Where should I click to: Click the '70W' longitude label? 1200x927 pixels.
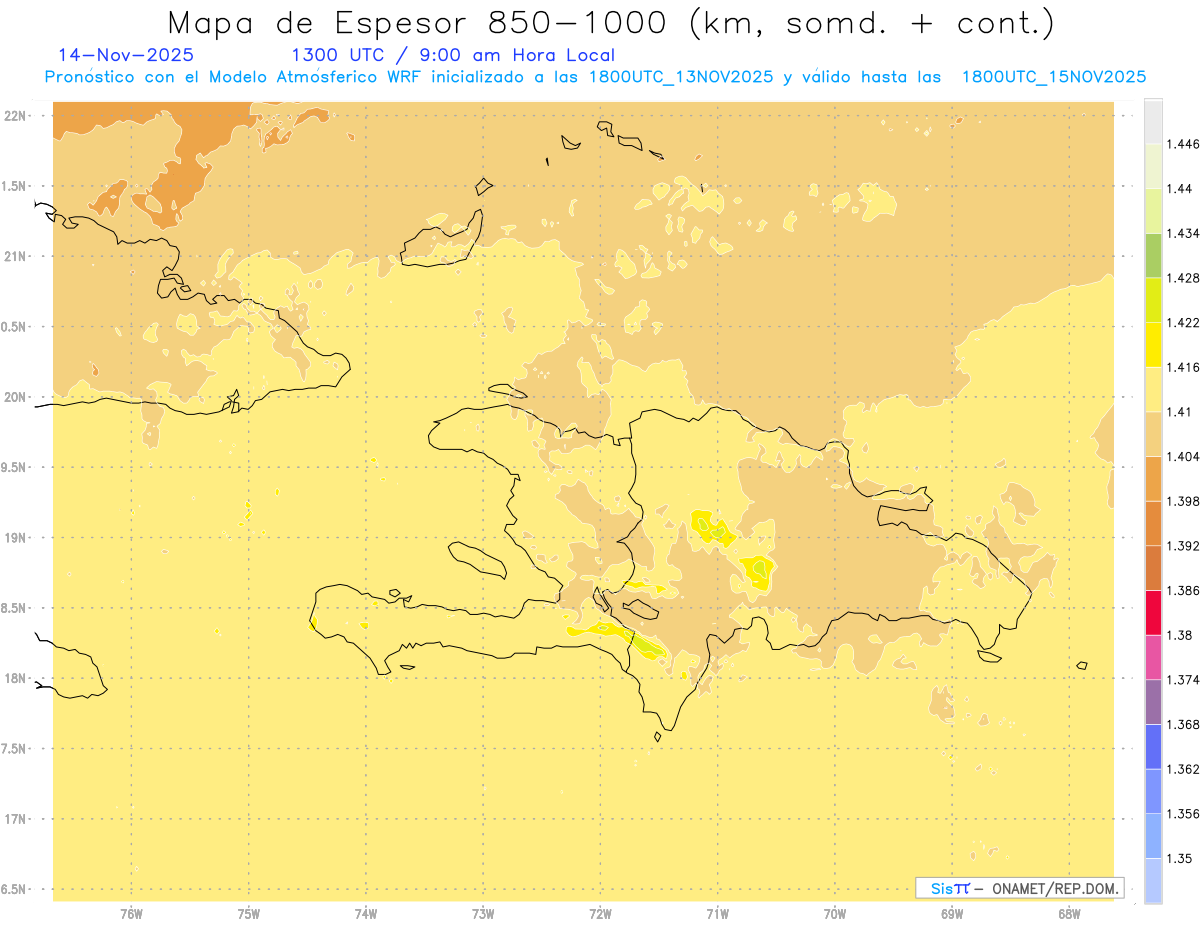(835, 914)
